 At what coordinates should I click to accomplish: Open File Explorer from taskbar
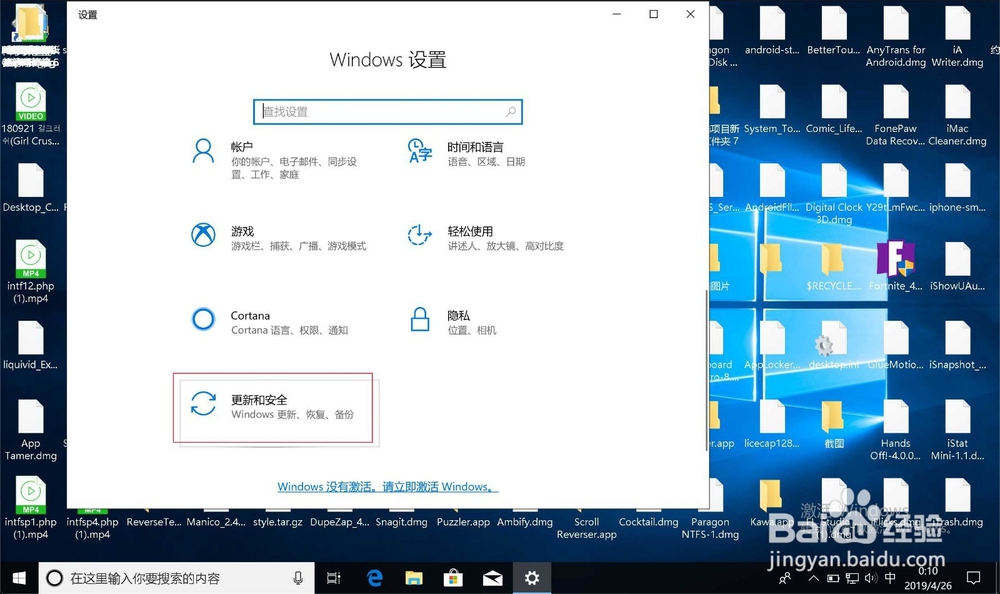(414, 578)
